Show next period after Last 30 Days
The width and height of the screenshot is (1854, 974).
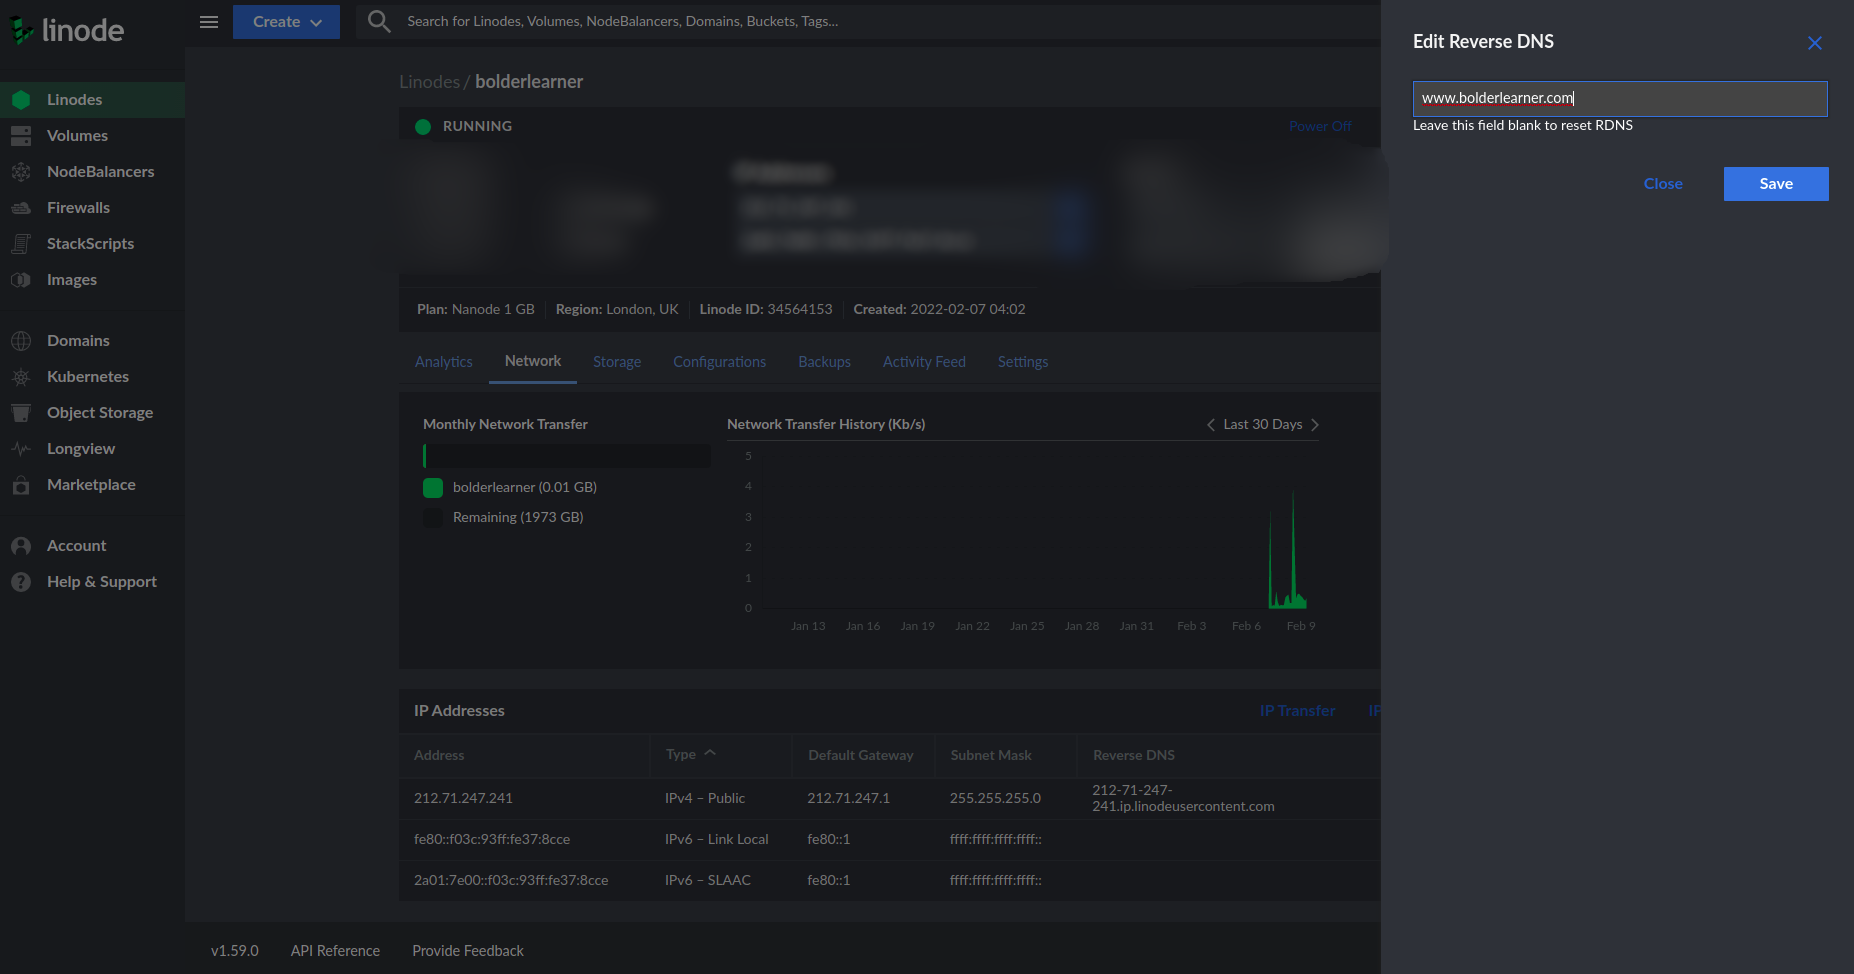pos(1315,425)
